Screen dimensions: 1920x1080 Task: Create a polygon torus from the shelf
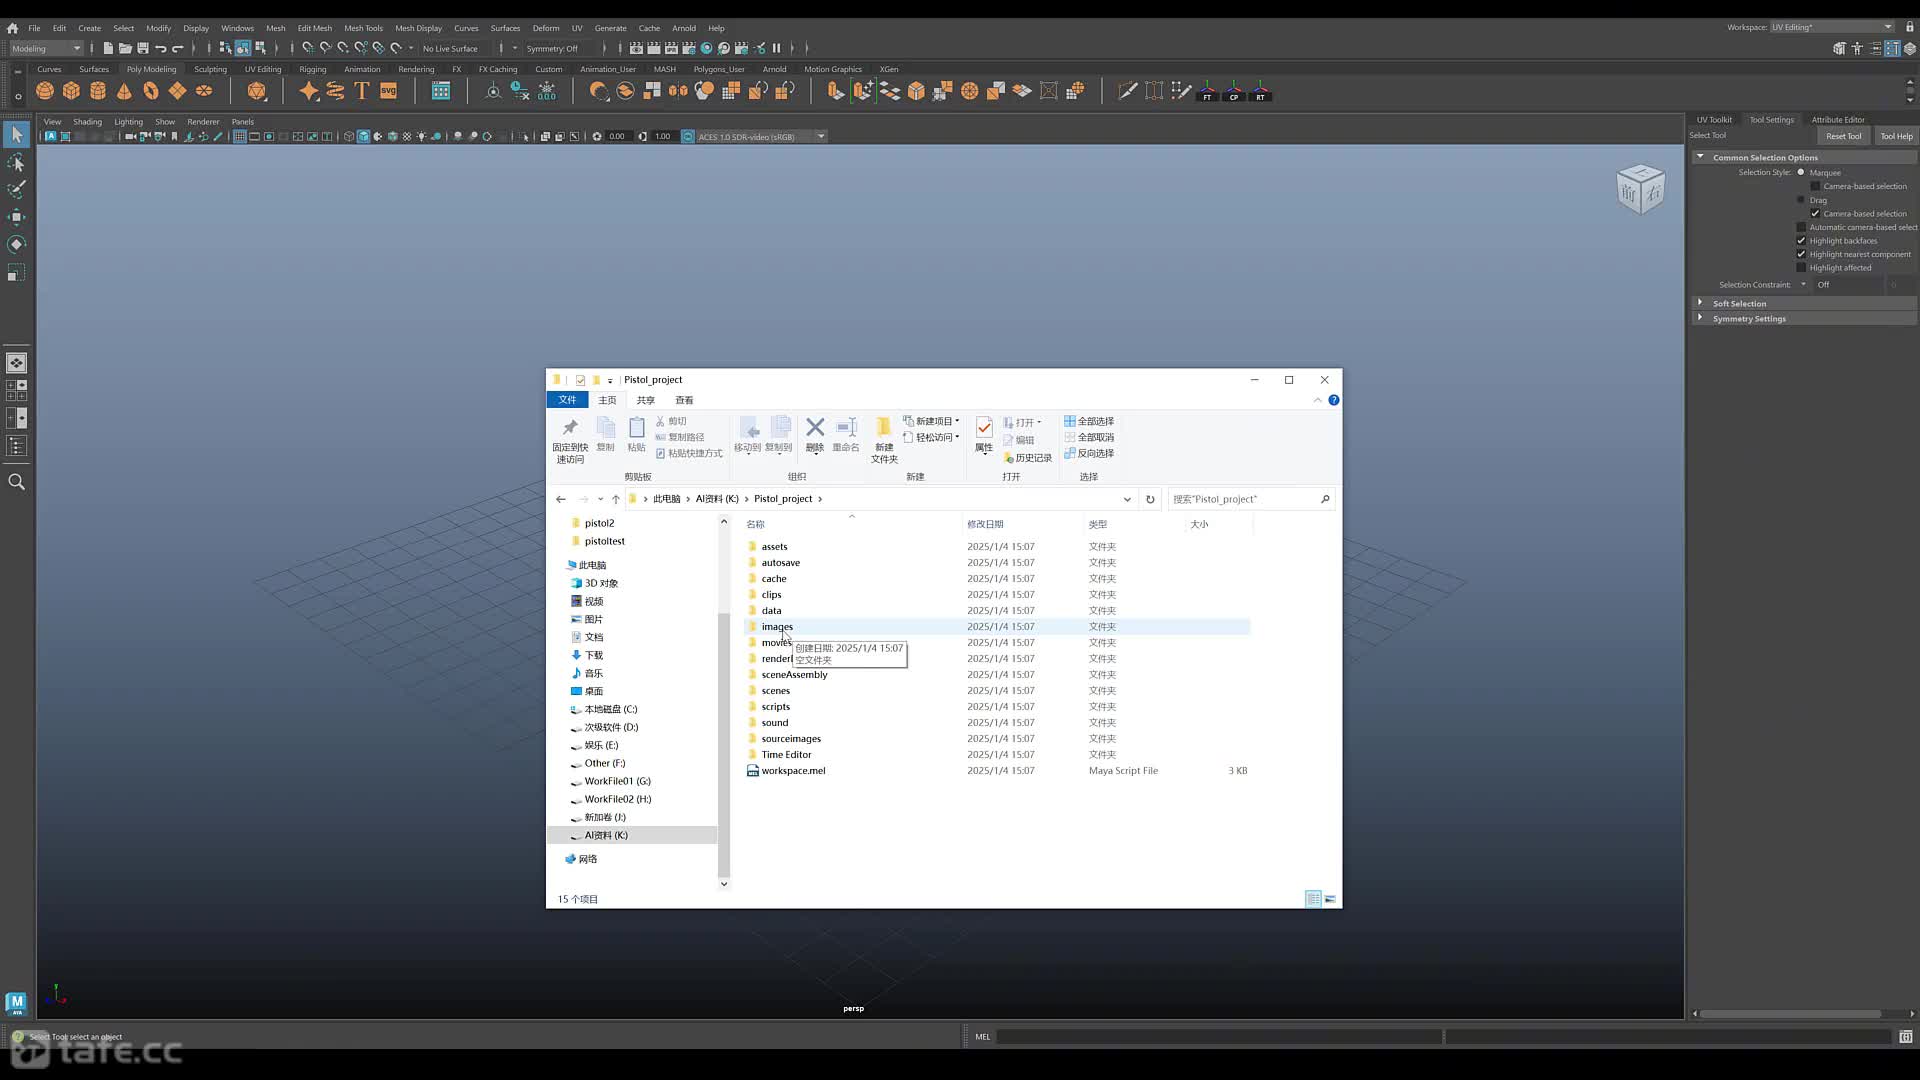[x=151, y=91]
